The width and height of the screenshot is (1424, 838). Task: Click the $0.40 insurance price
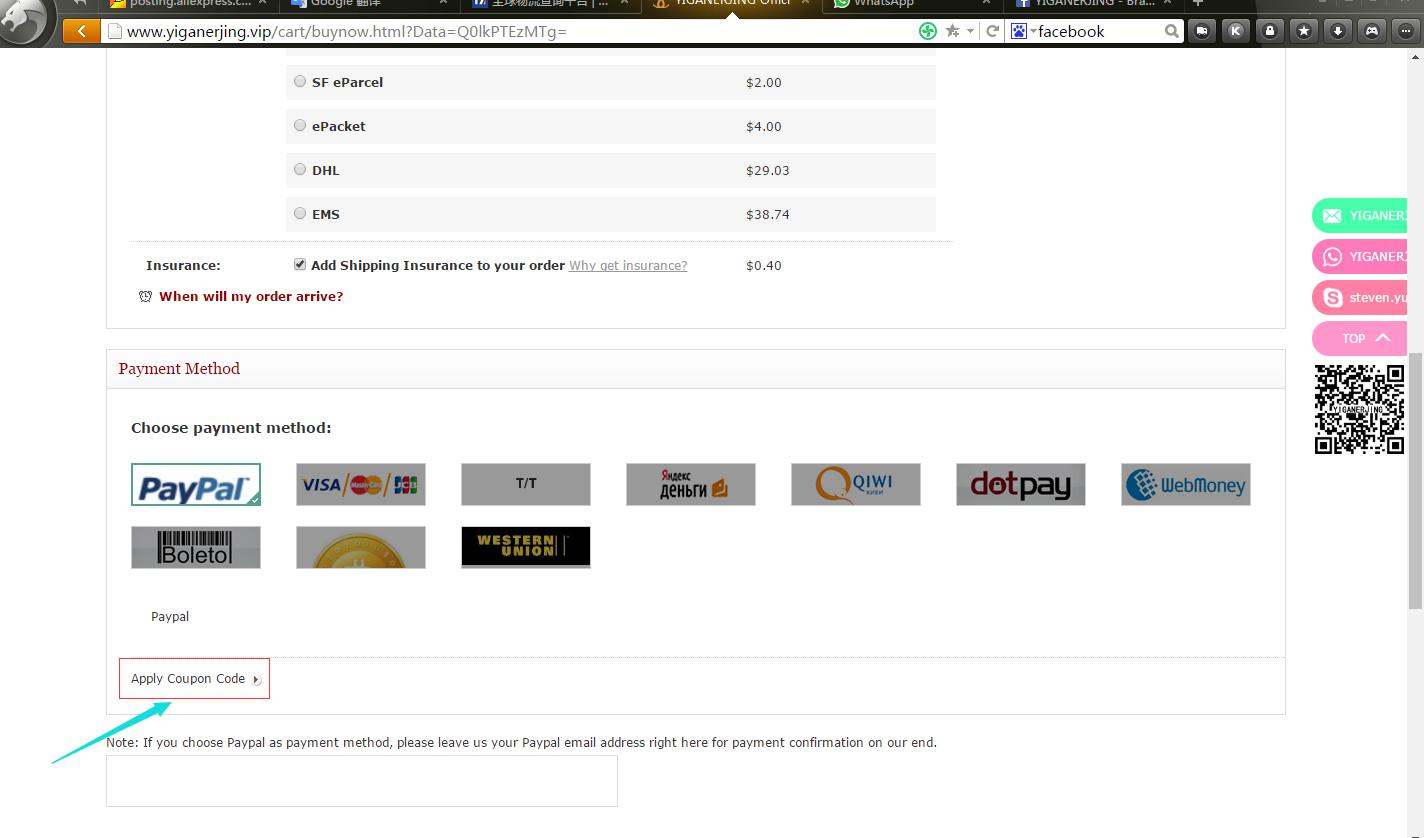click(x=764, y=265)
